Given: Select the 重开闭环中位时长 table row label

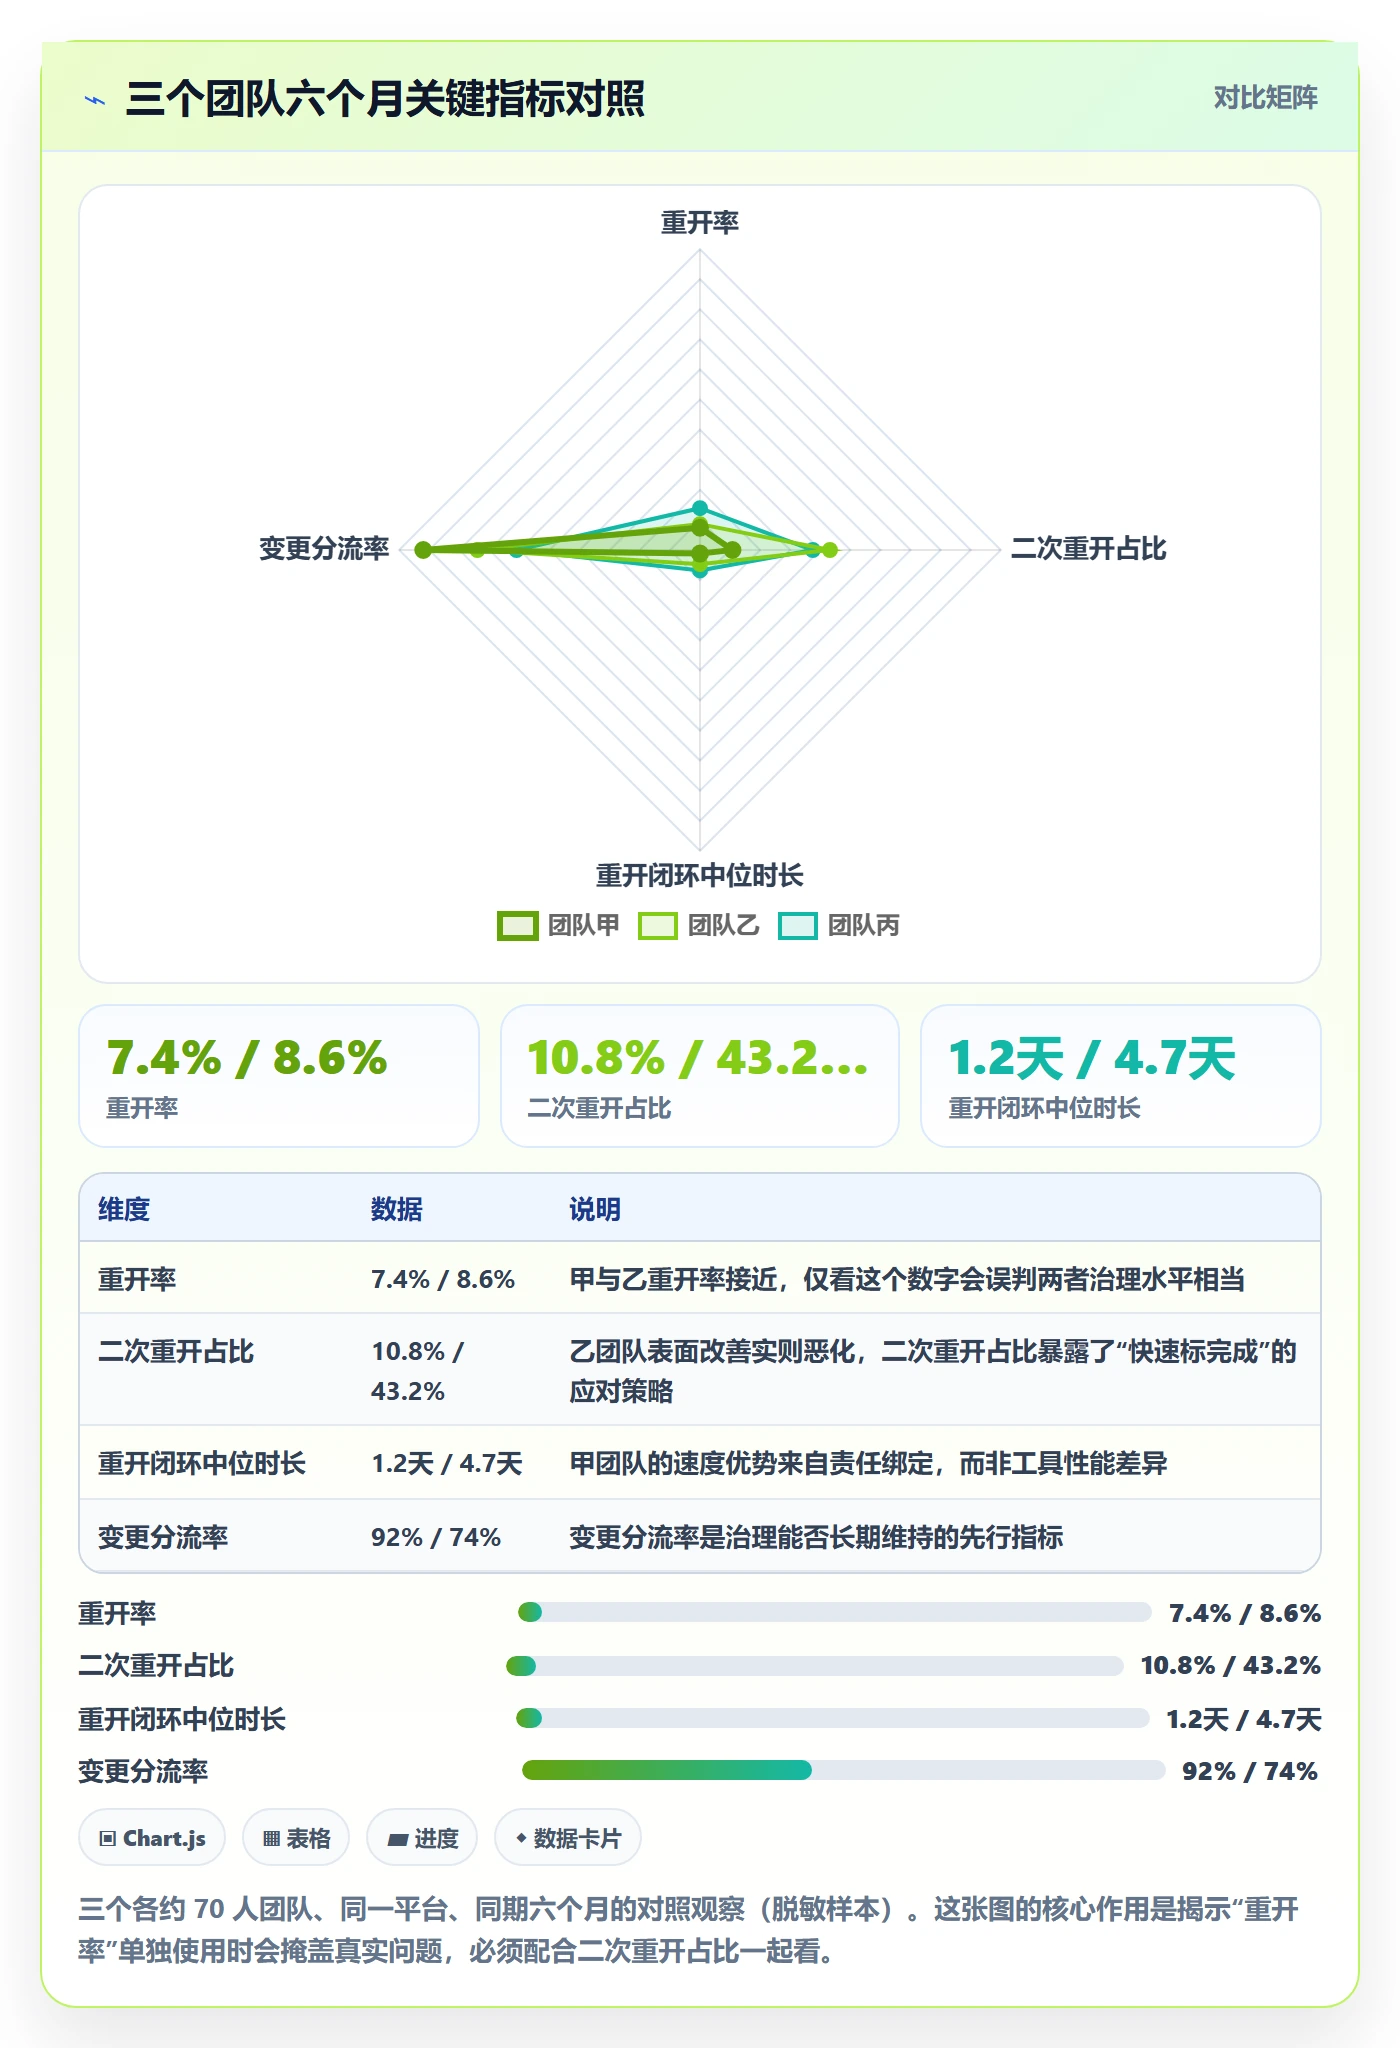Looking at the screenshot, I should click(x=201, y=1463).
